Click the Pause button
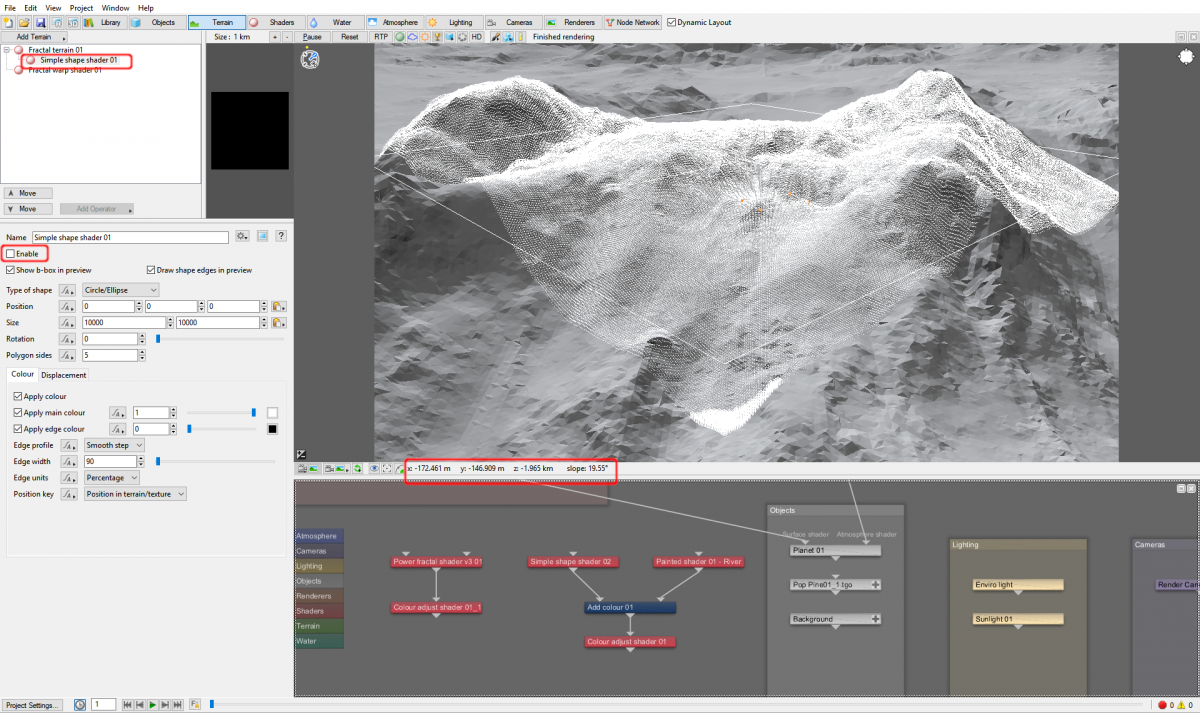This screenshot has height=713, width=1200. pos(310,37)
